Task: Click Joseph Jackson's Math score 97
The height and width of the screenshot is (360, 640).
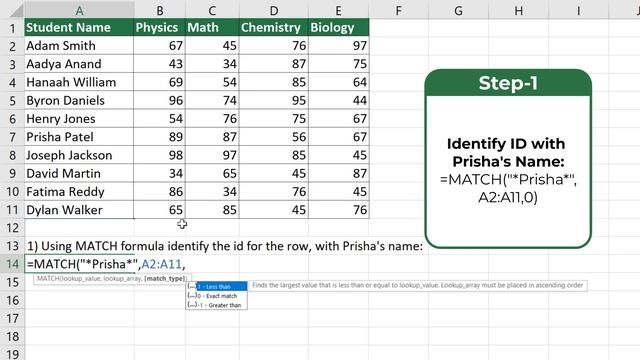Action: [212, 155]
